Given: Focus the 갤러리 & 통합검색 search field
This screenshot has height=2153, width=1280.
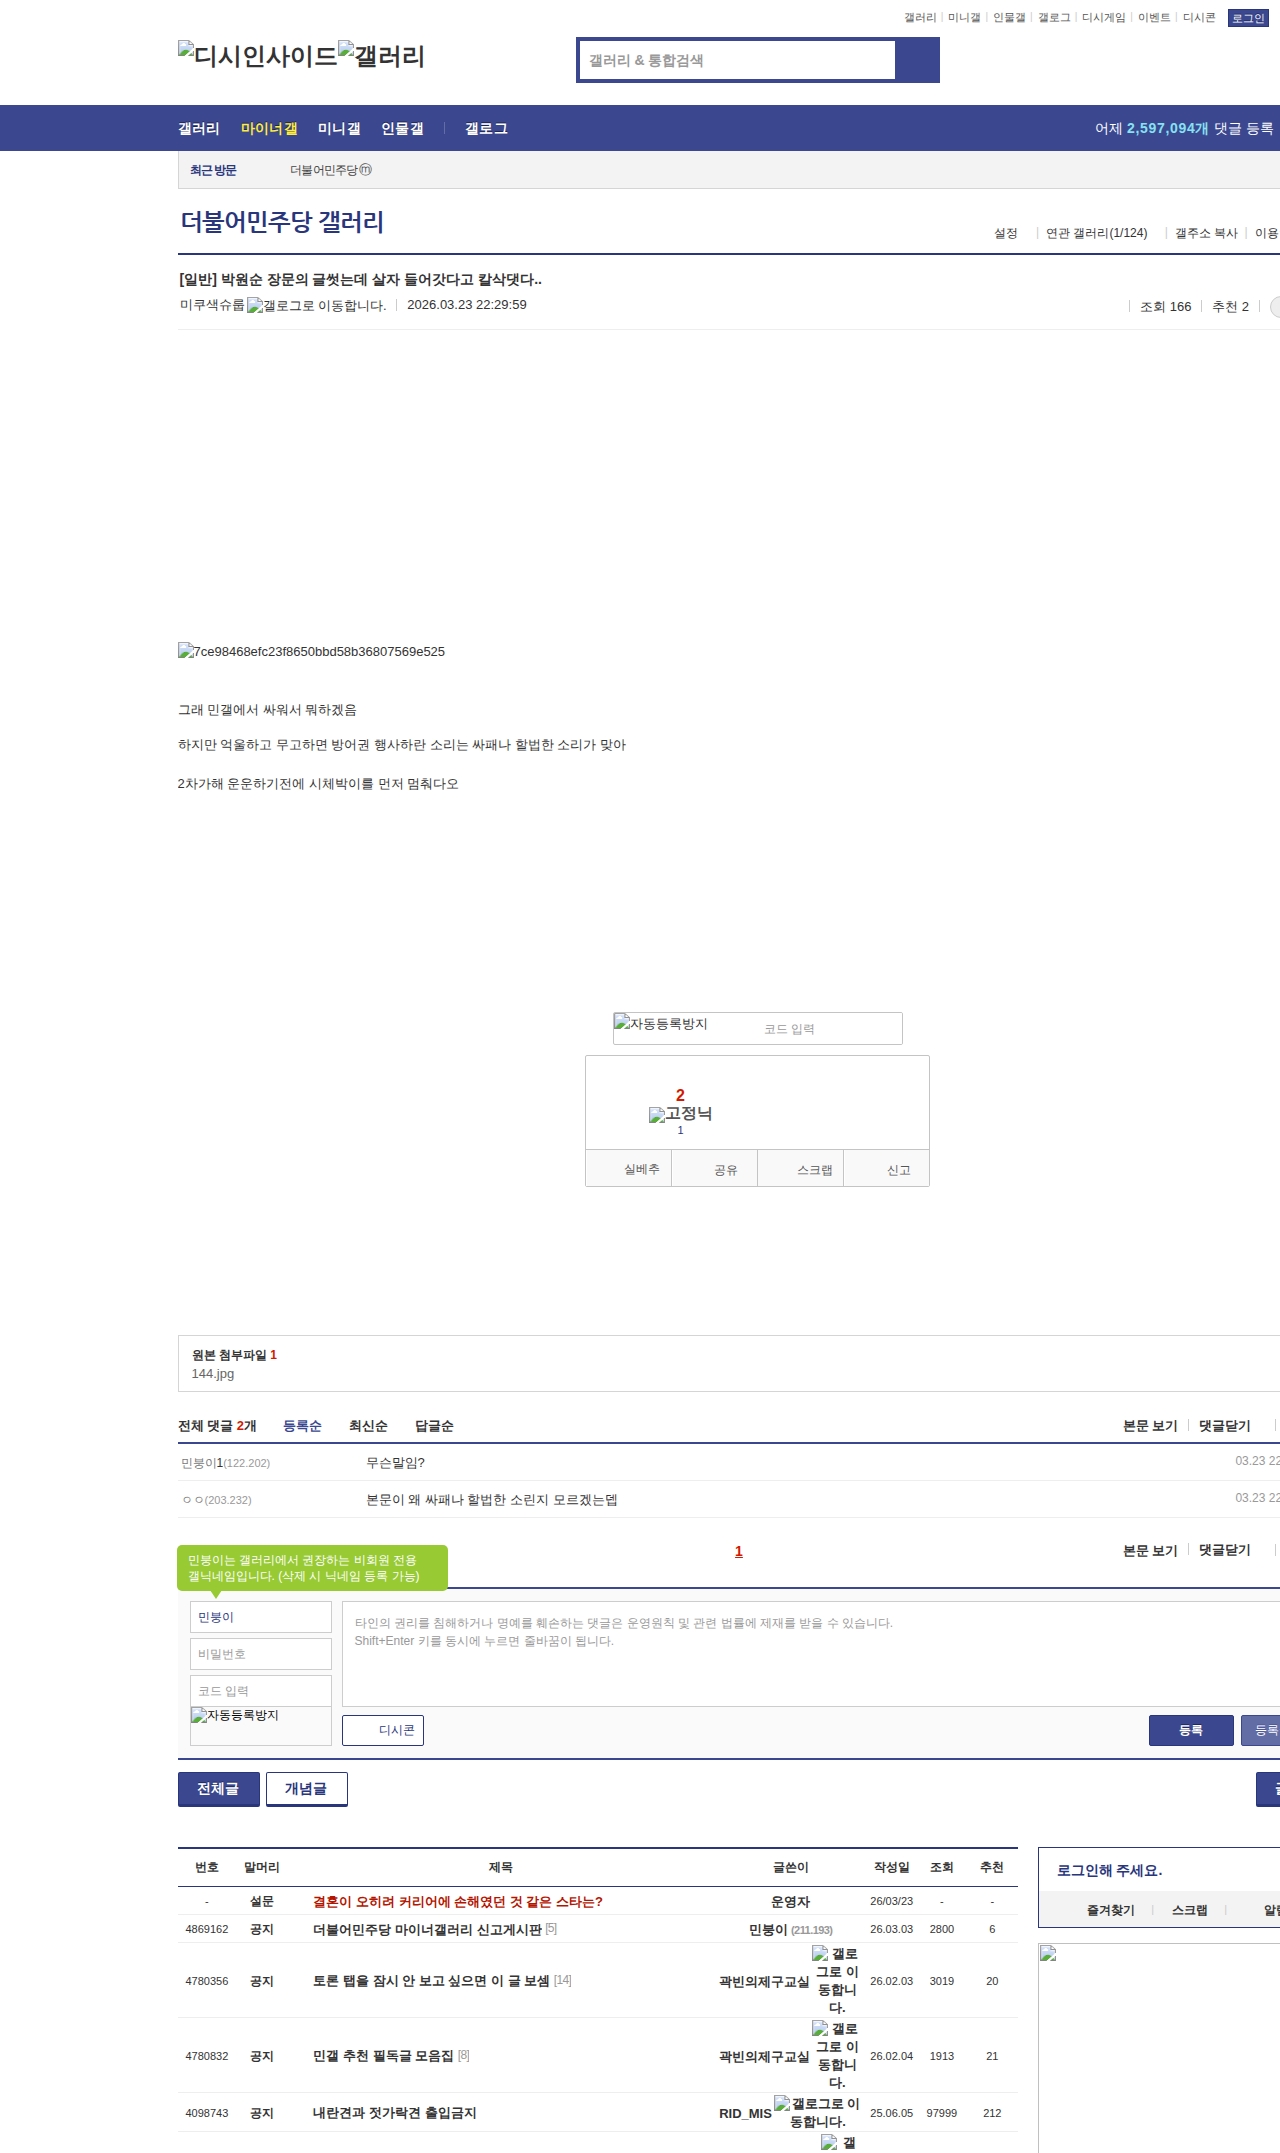Looking at the screenshot, I should coord(738,60).
